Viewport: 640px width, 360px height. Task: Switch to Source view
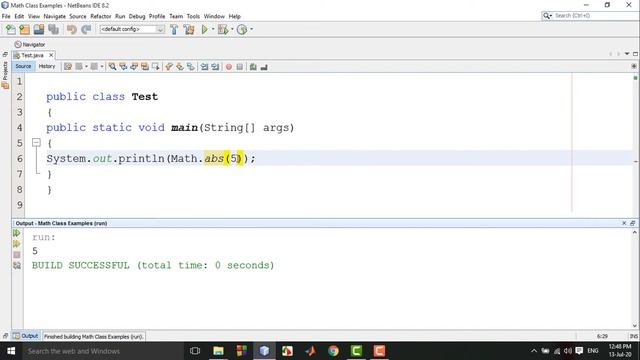23,66
